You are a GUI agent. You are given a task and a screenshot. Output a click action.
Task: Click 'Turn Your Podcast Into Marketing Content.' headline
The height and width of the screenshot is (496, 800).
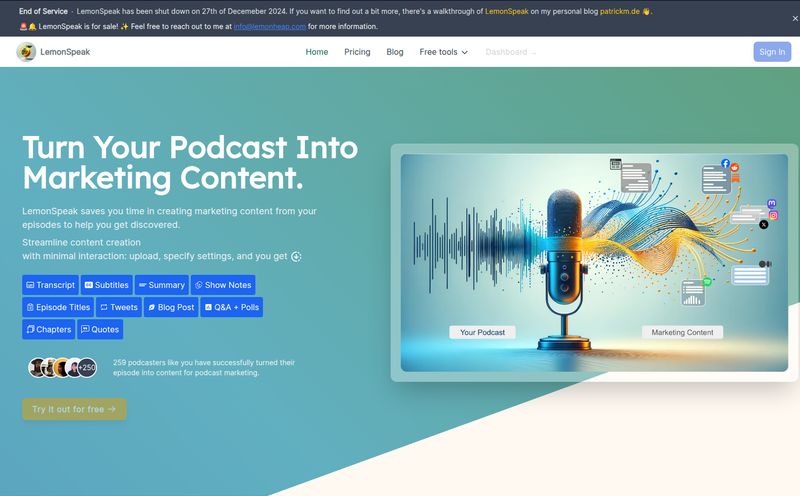[190, 162]
